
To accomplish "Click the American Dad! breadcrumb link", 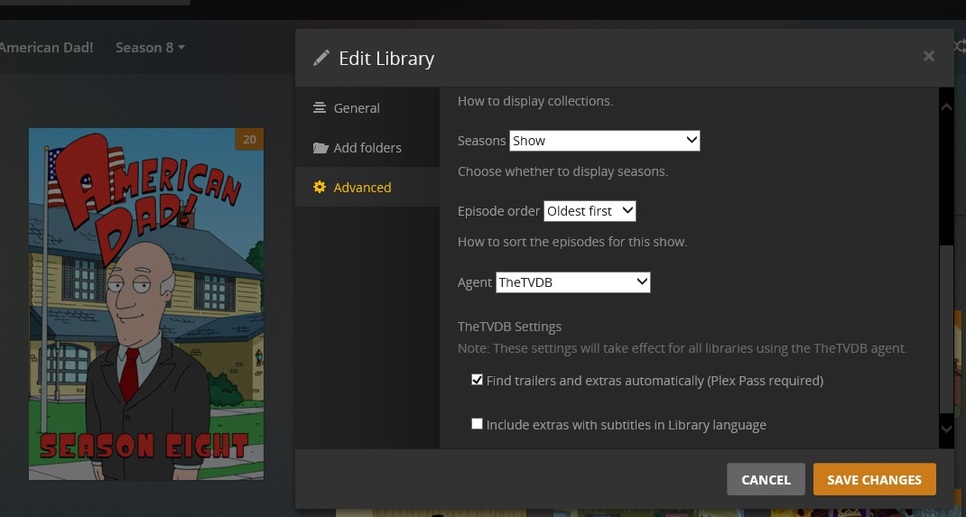I will [46, 47].
